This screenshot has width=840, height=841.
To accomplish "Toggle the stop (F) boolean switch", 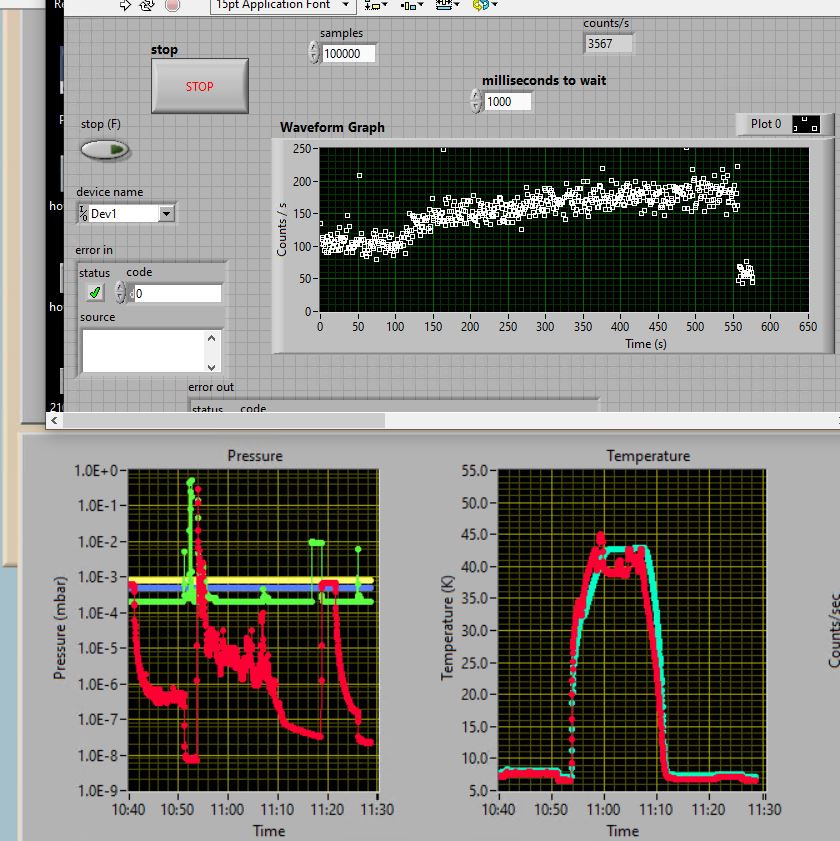I will point(105,149).
